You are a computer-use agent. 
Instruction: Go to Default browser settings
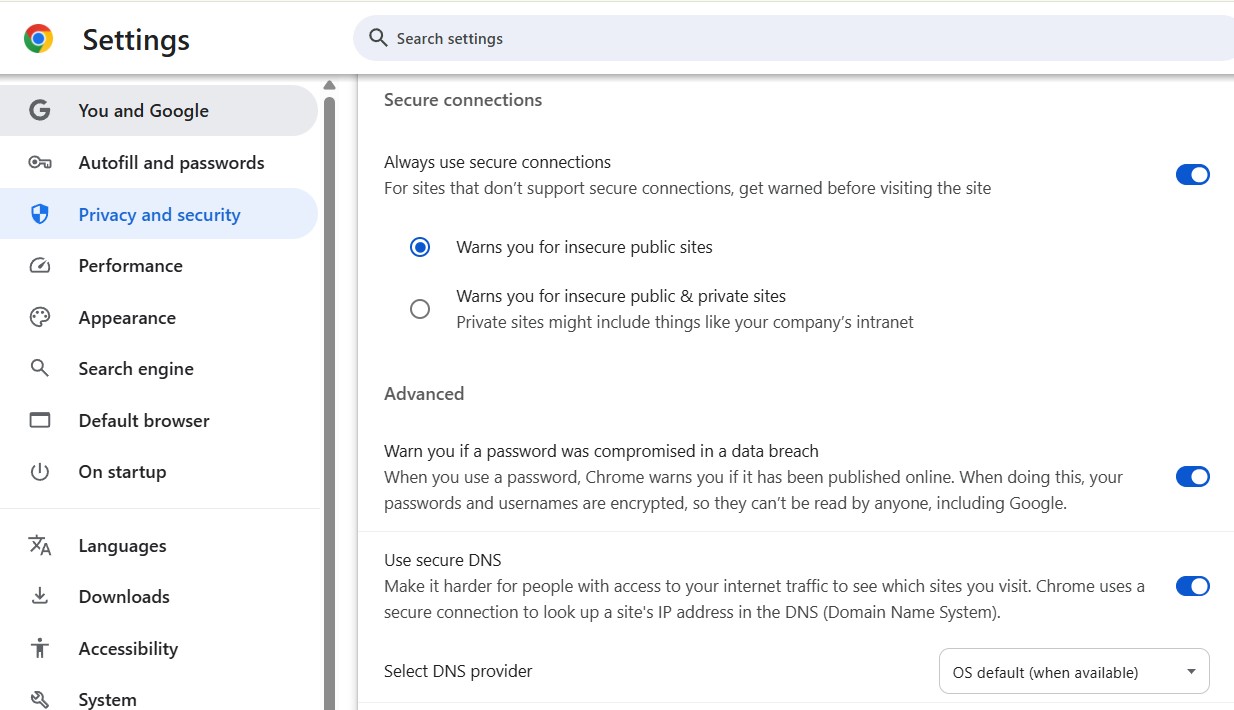(x=144, y=421)
